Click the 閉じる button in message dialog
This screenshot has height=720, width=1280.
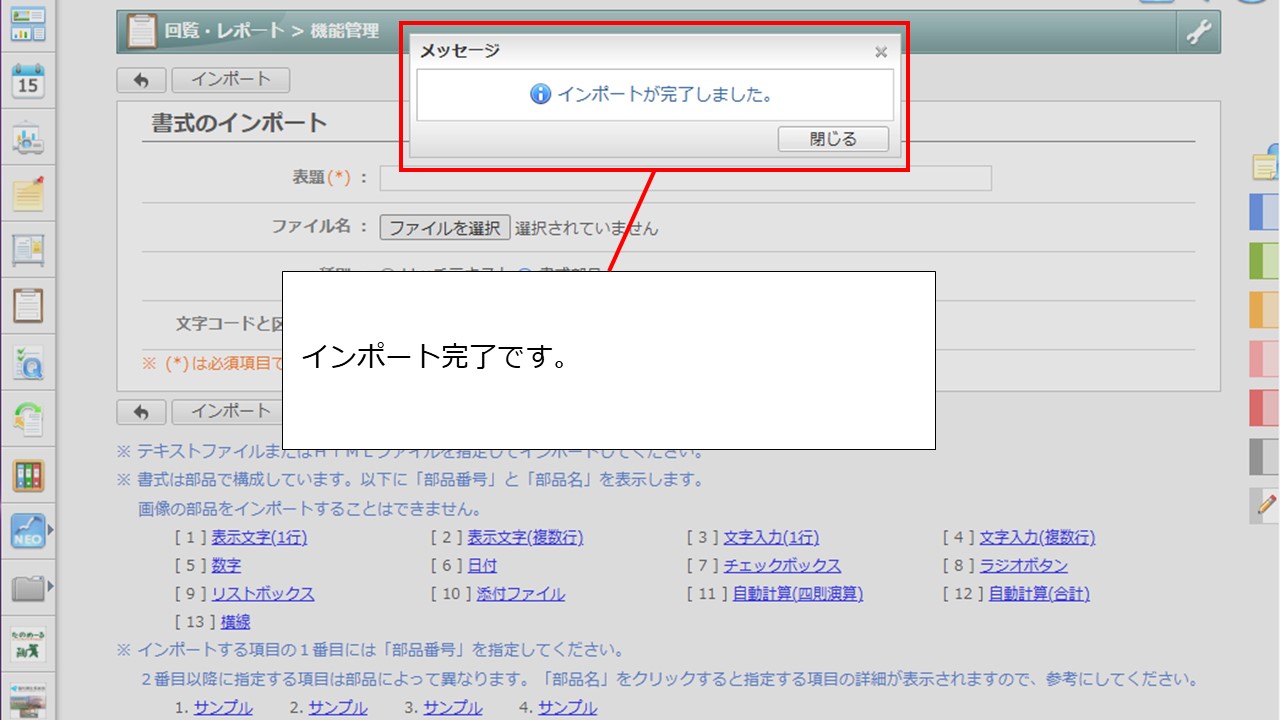point(833,139)
